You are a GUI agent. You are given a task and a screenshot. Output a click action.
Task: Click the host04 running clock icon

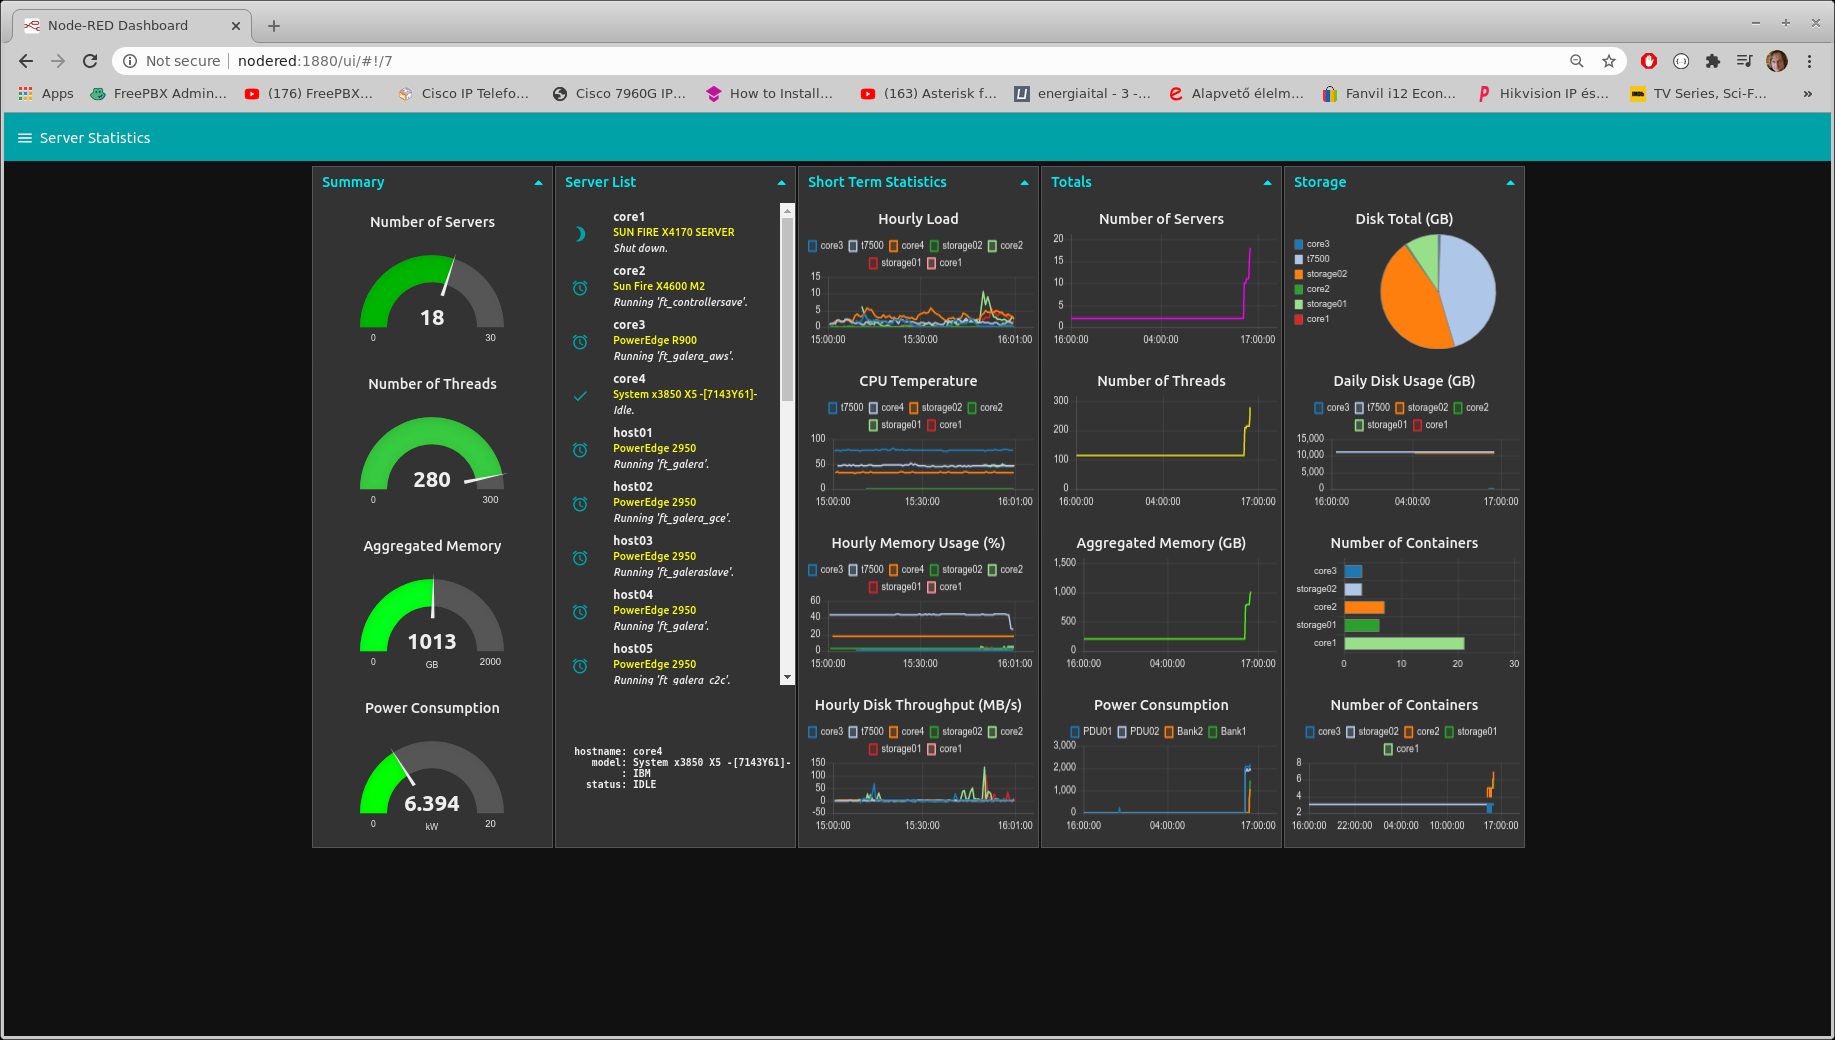580,612
